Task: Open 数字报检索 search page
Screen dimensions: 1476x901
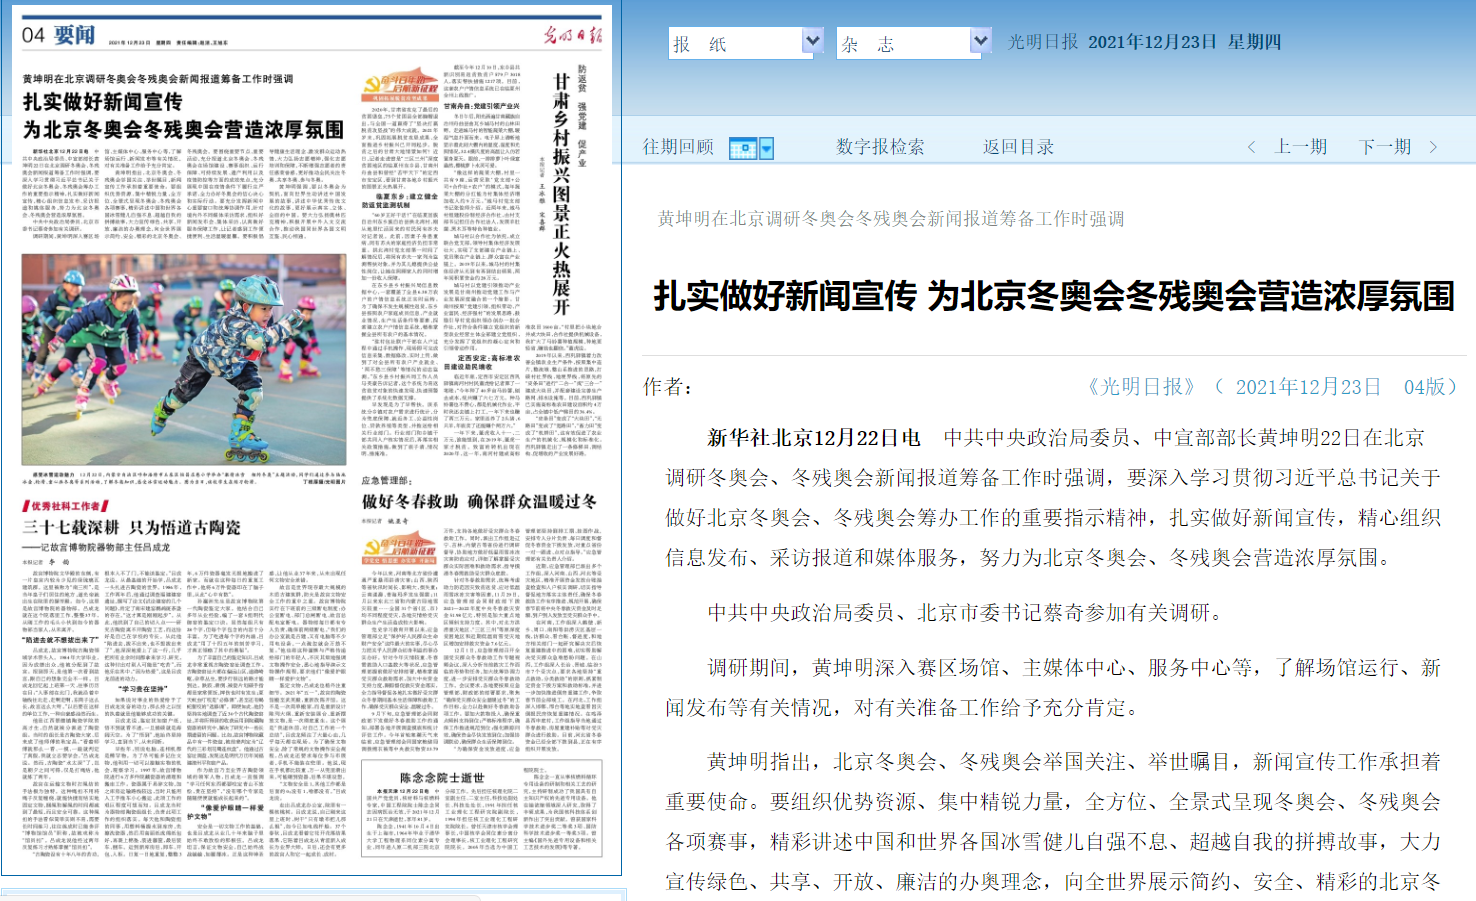Action: [x=880, y=147]
